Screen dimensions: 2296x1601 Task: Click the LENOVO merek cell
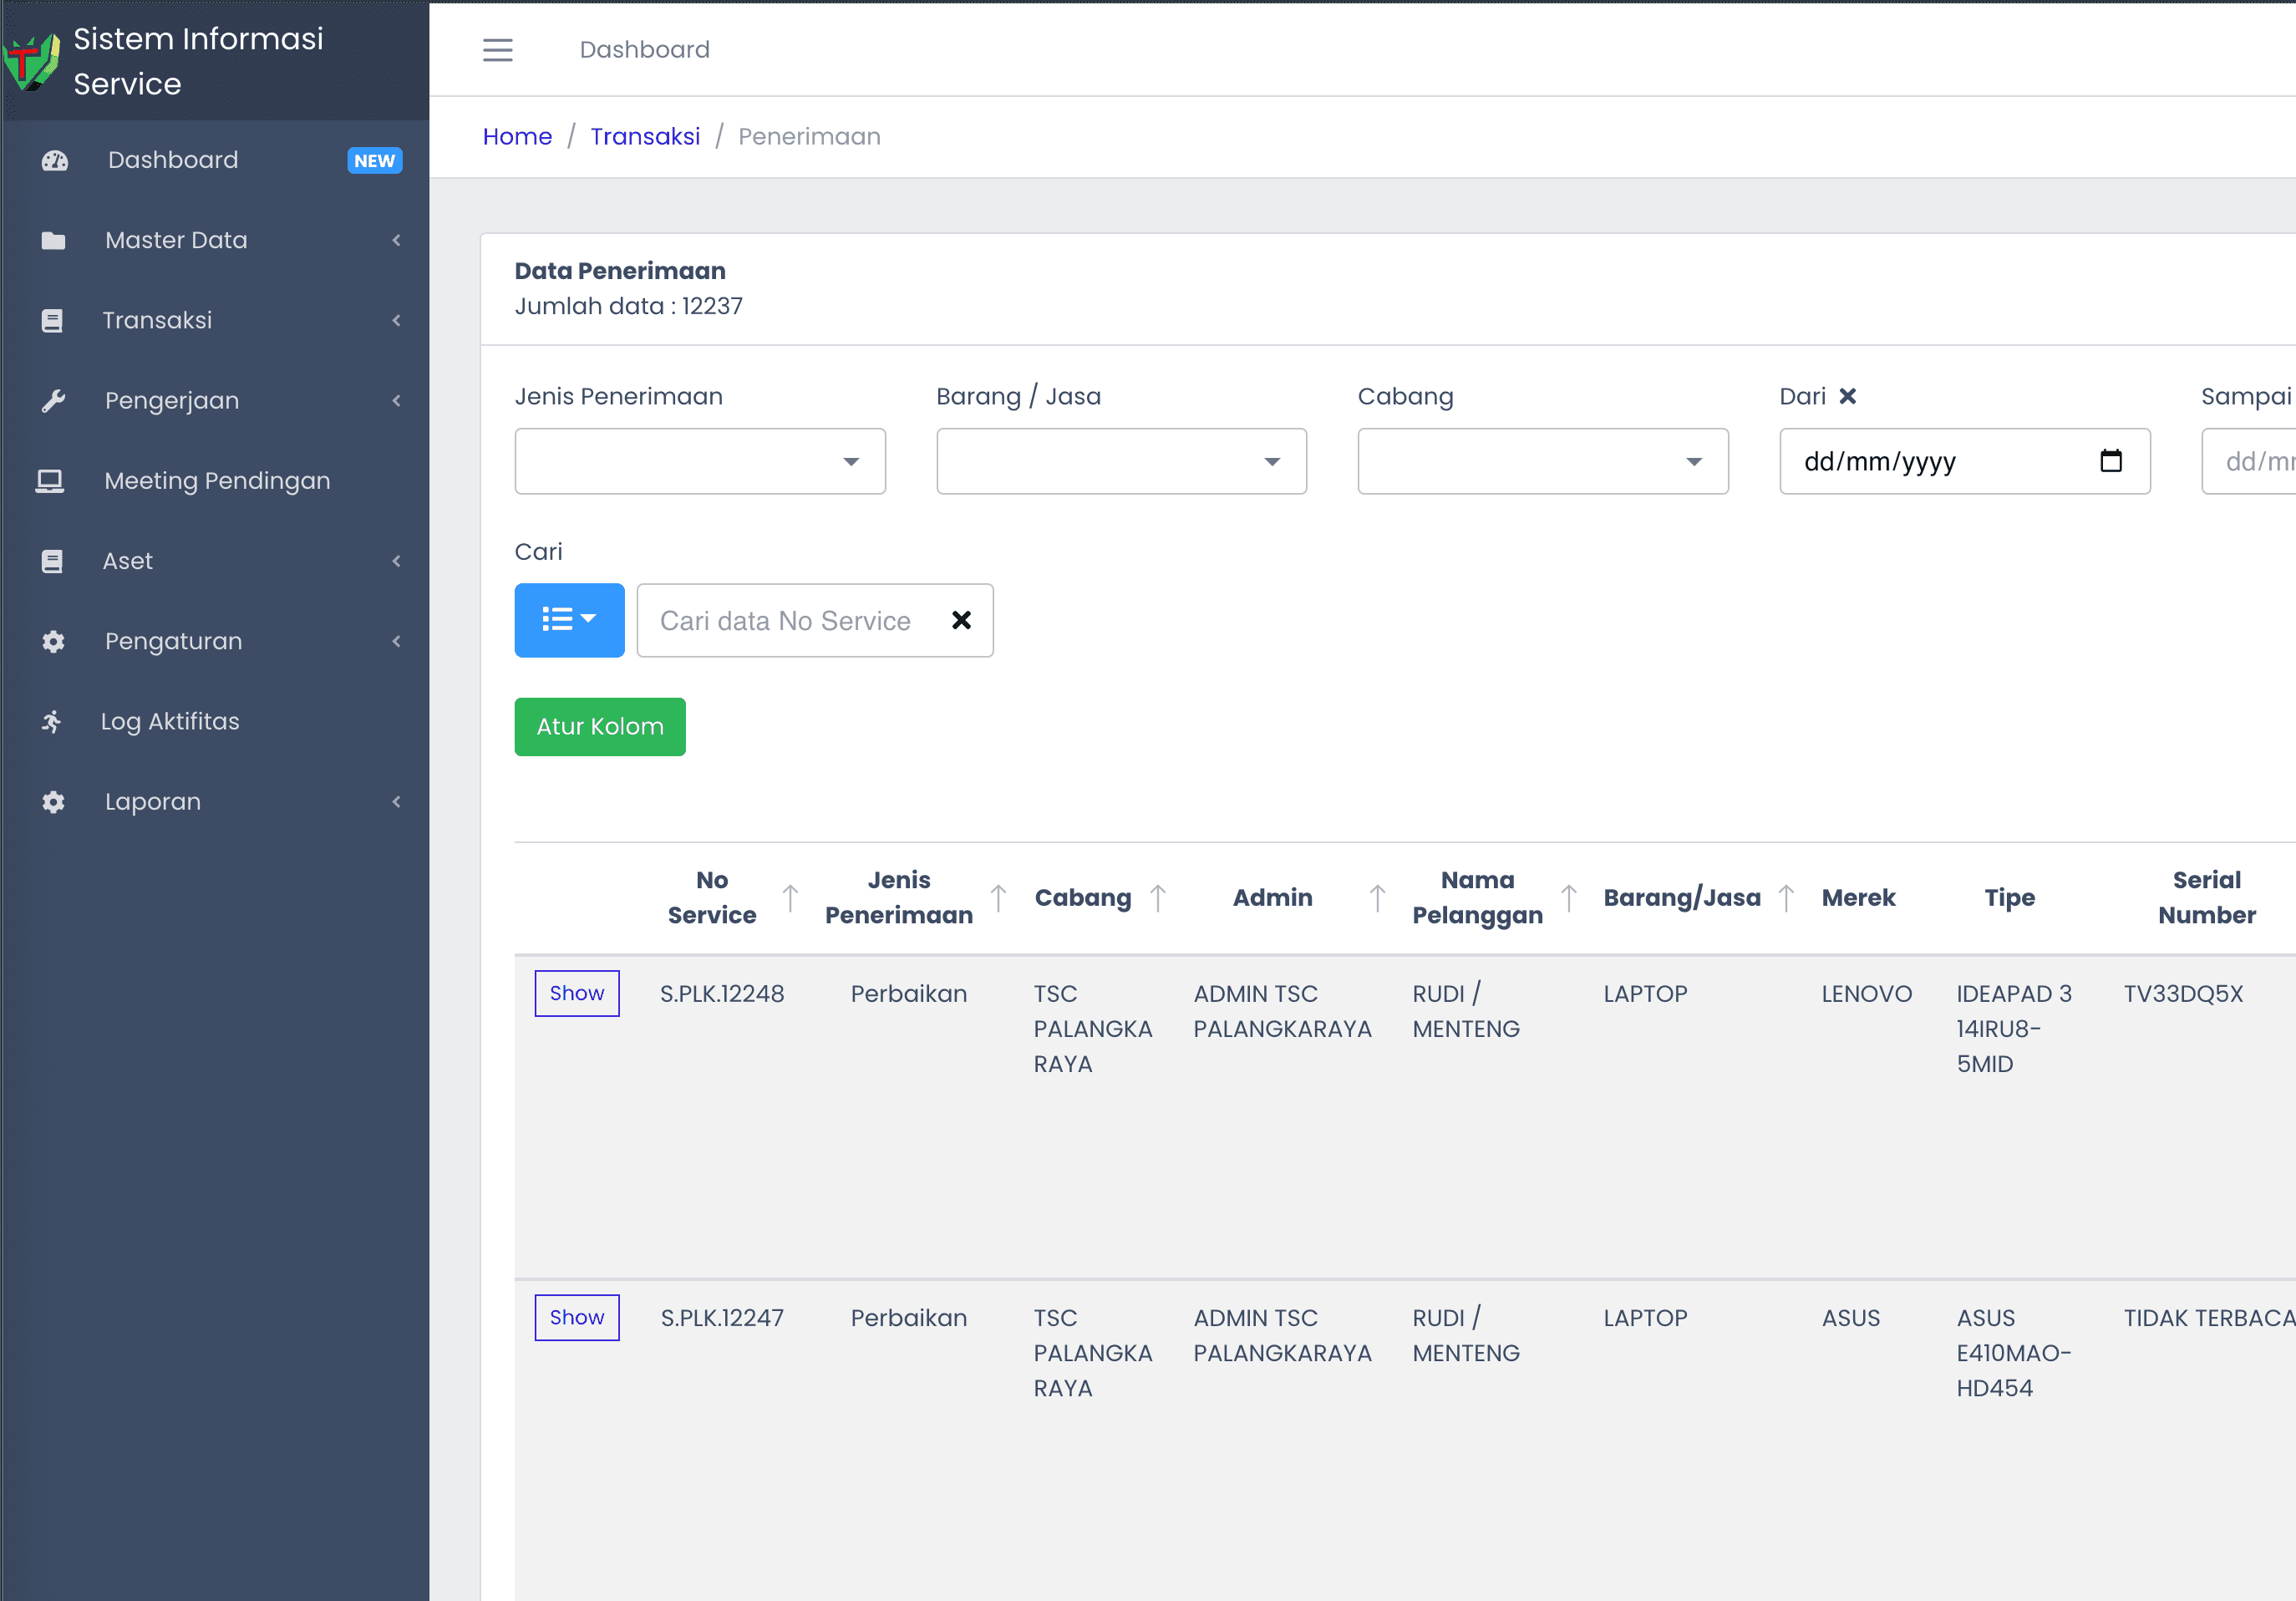[x=1866, y=993]
